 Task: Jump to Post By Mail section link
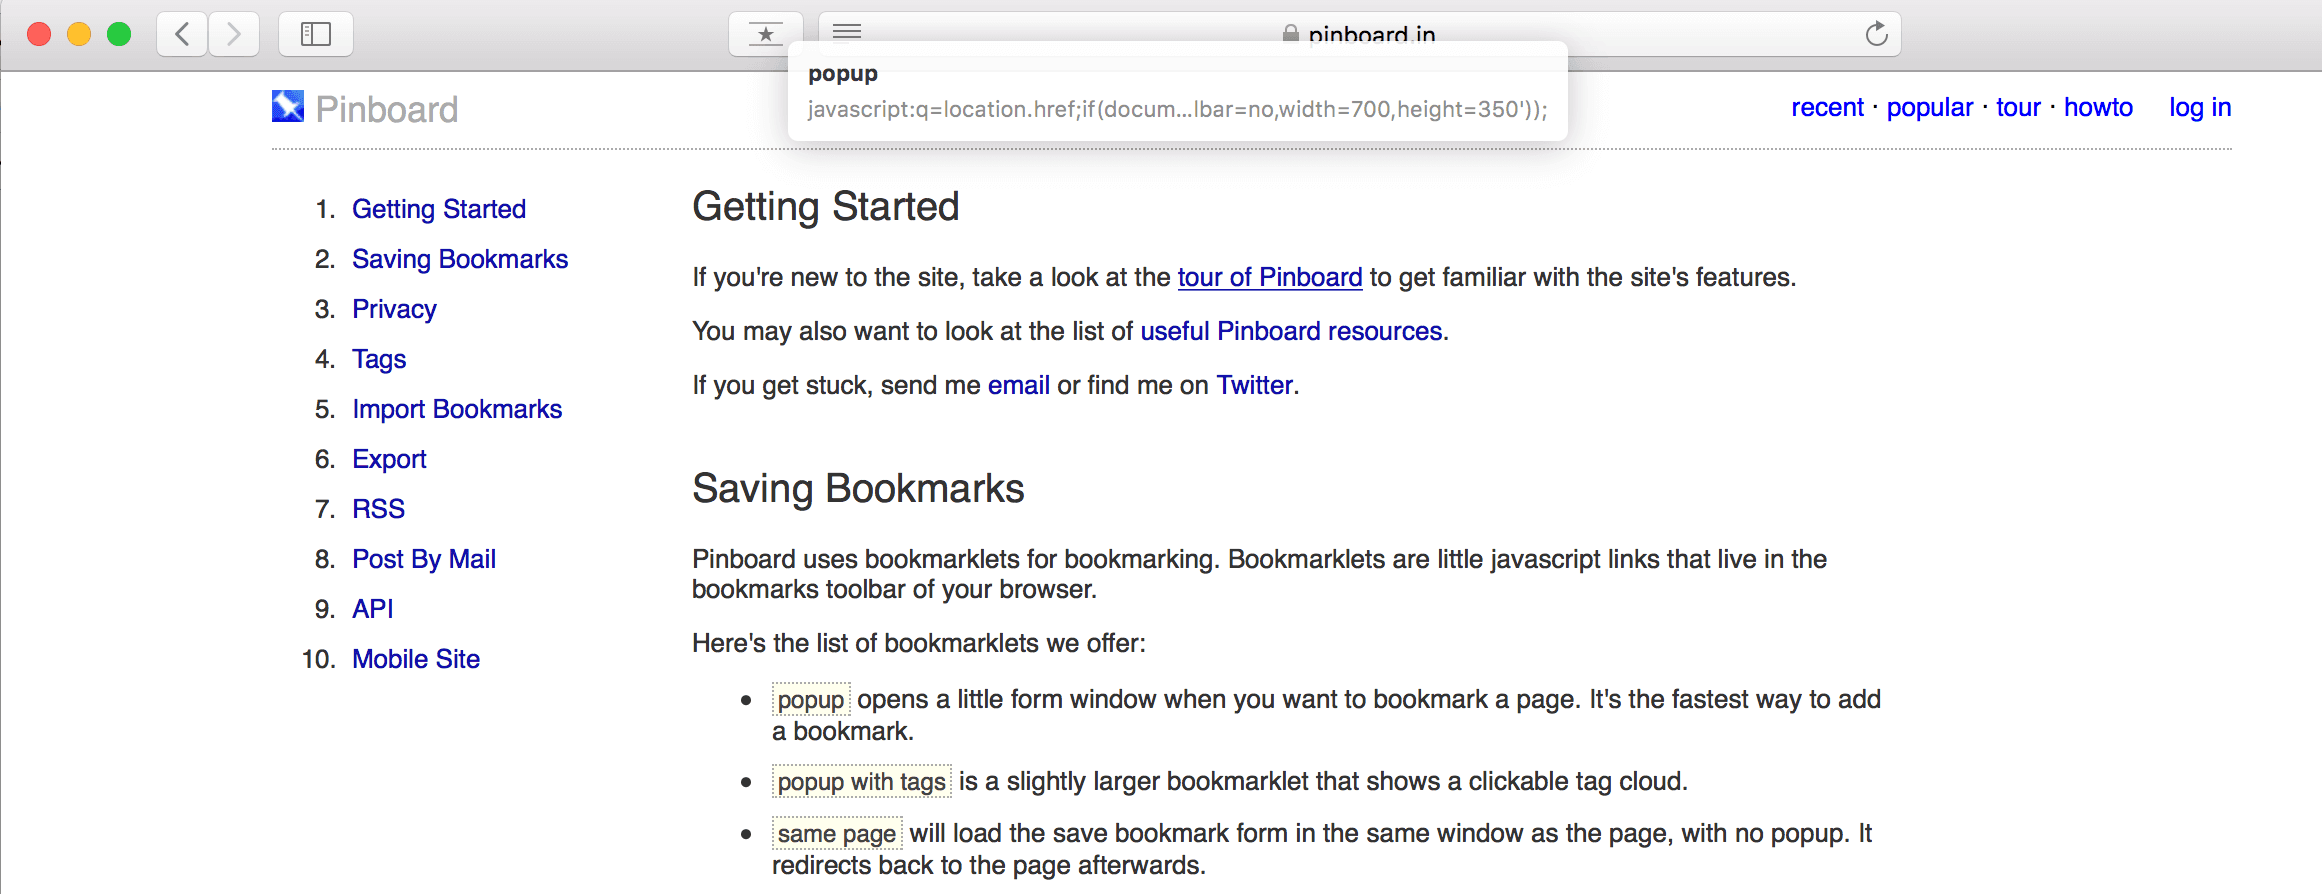424,559
